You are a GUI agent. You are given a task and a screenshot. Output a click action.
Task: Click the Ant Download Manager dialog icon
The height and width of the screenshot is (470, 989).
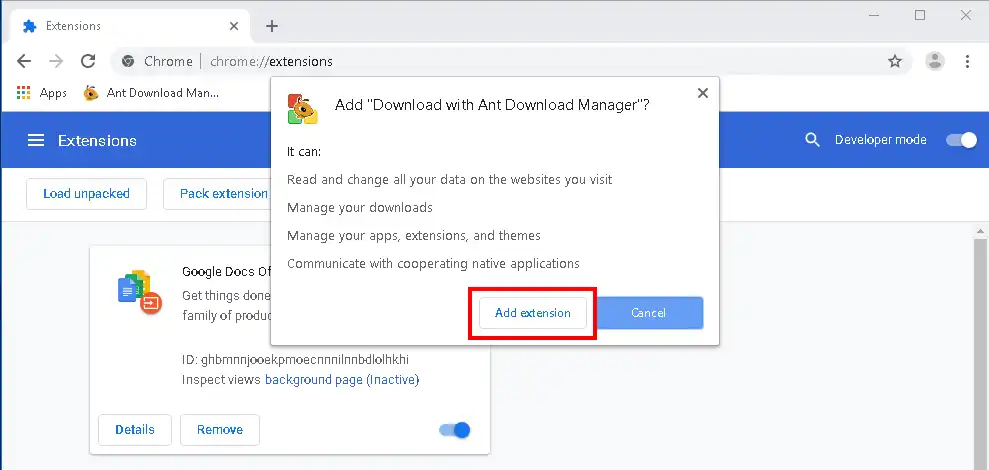tap(302, 109)
